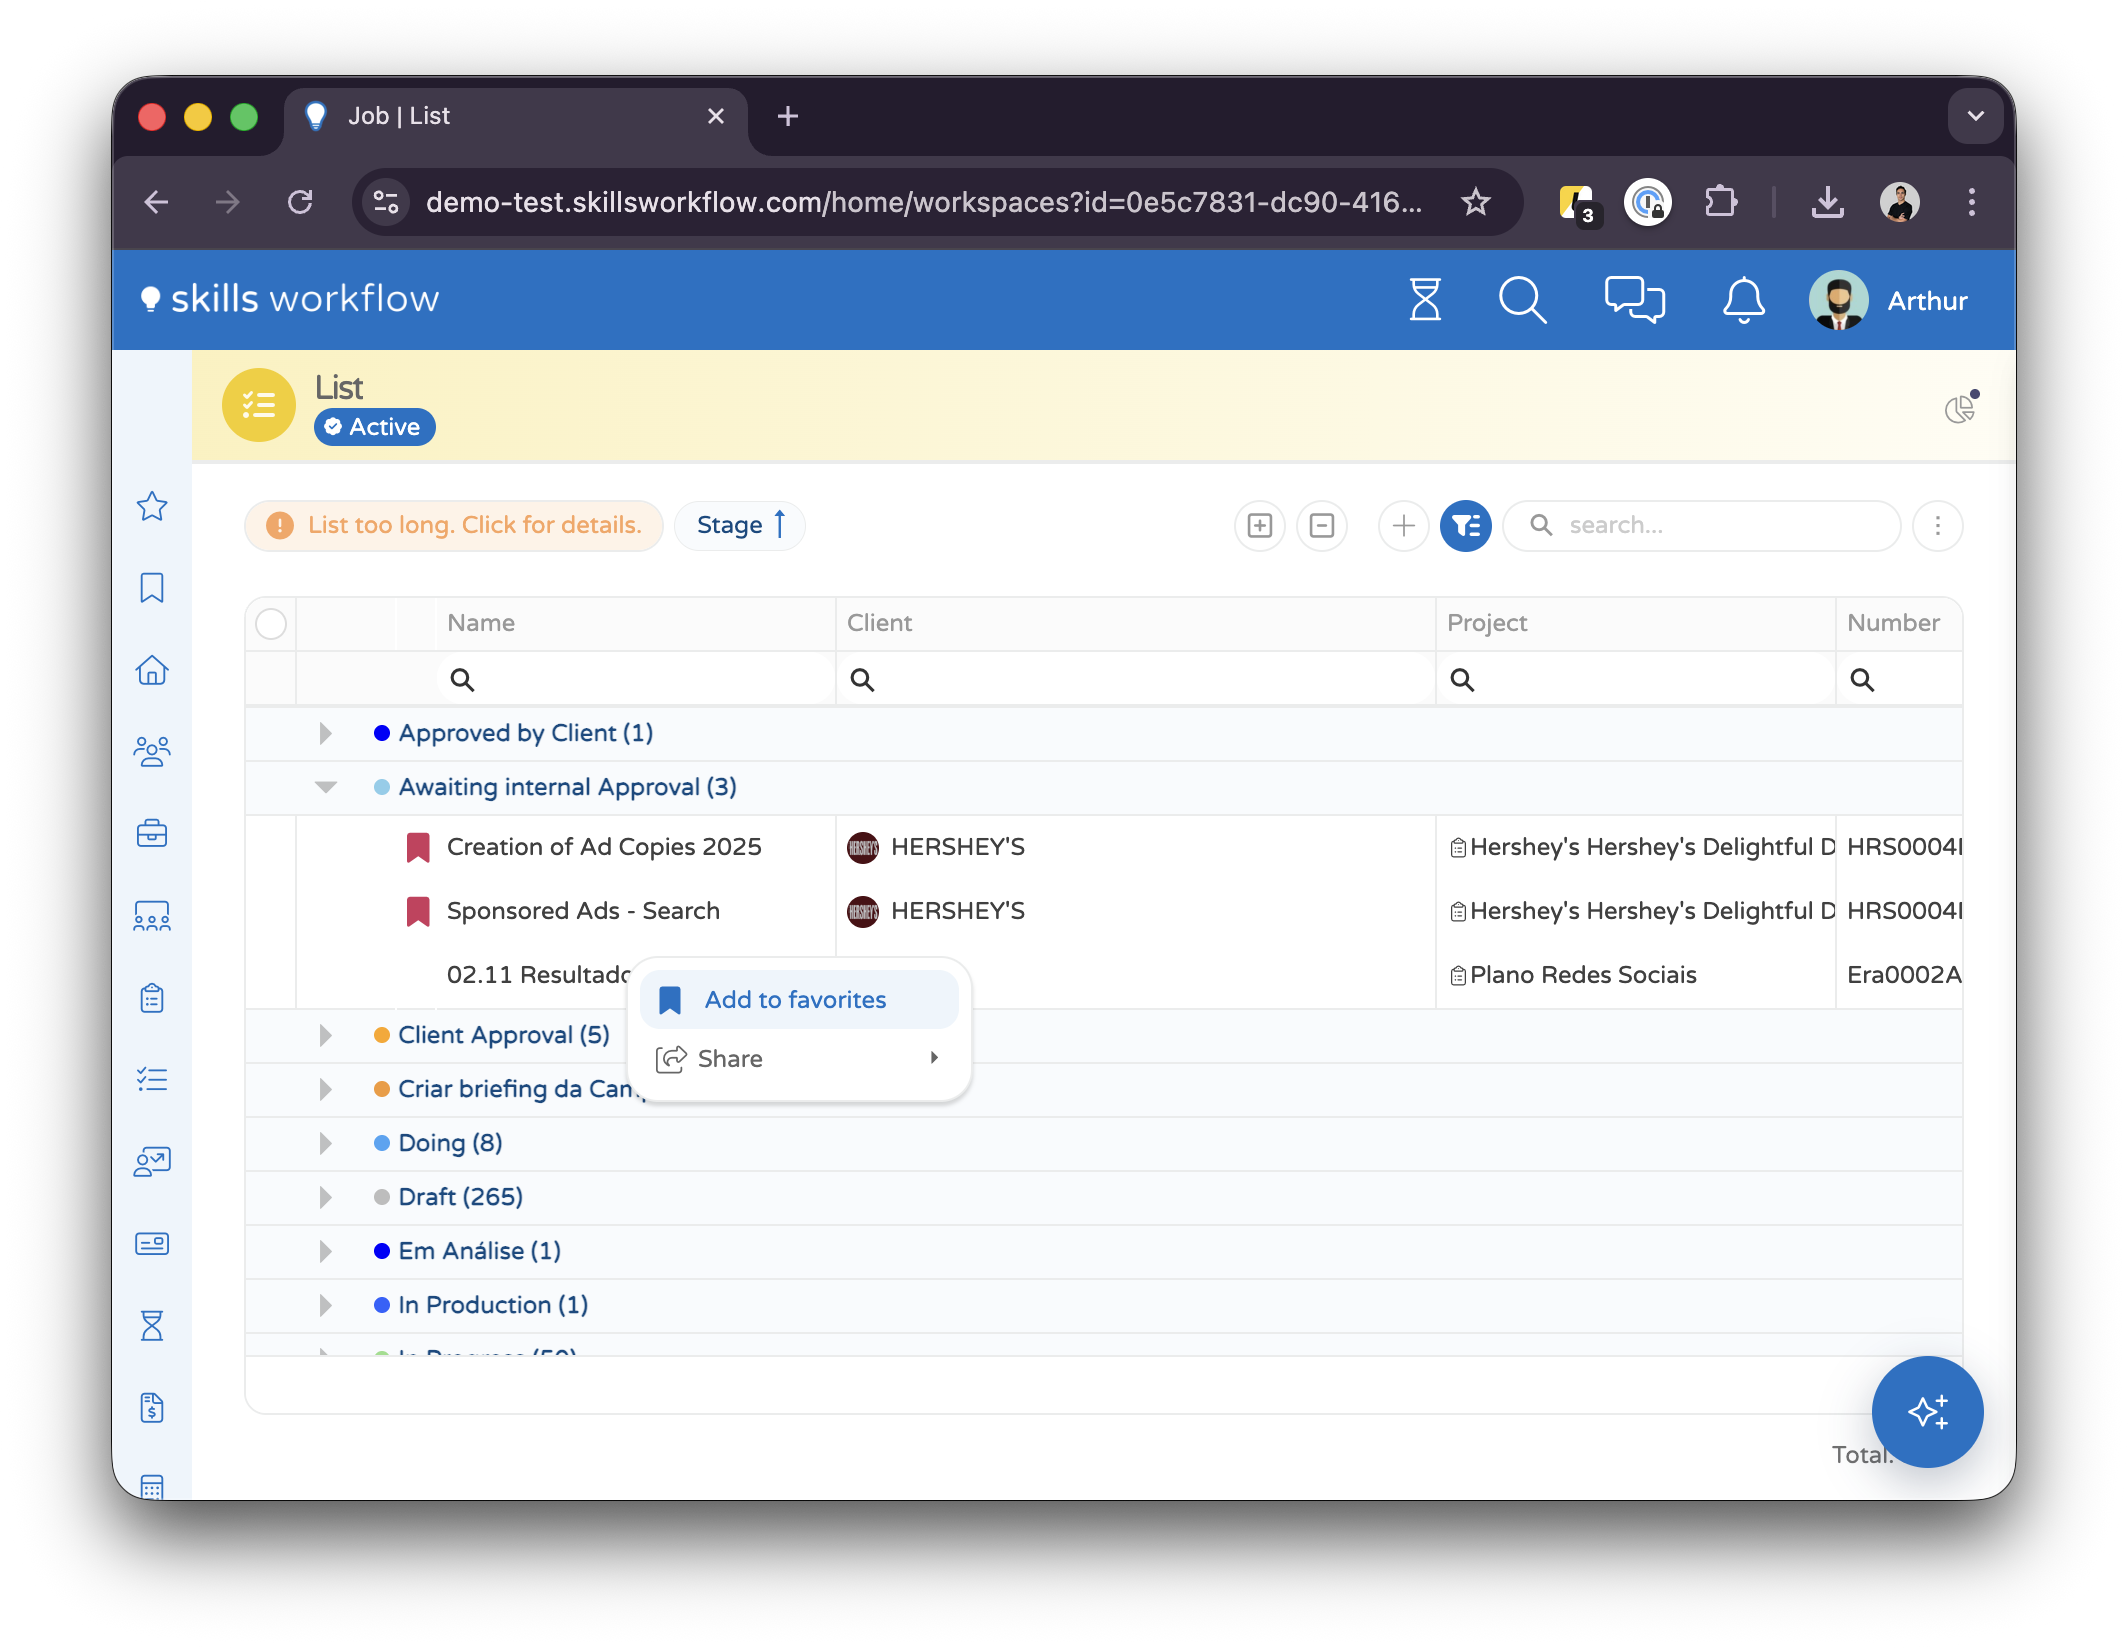2128x1648 pixels.
Task: Click the expand all groups icon
Action: (x=1260, y=525)
